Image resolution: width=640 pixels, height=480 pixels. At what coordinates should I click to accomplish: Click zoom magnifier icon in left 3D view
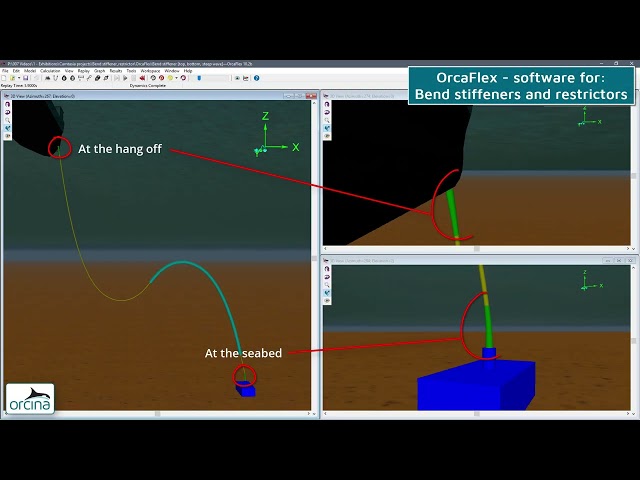click(x=8, y=120)
